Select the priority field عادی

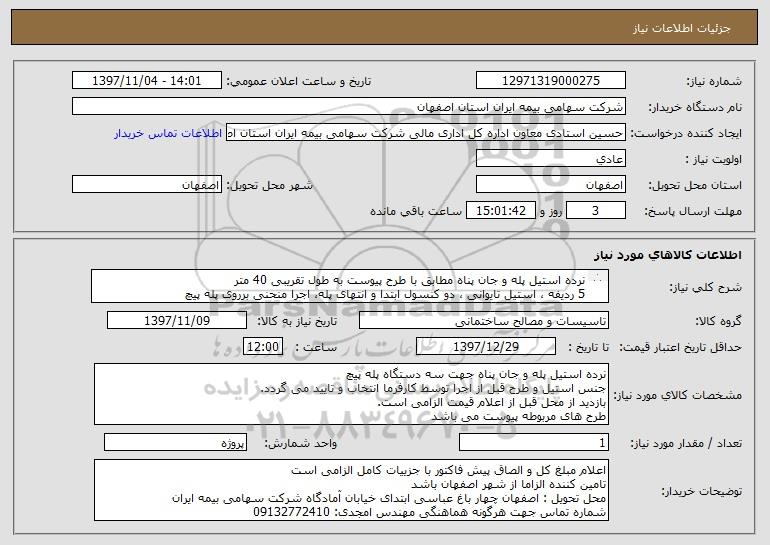[550, 159]
